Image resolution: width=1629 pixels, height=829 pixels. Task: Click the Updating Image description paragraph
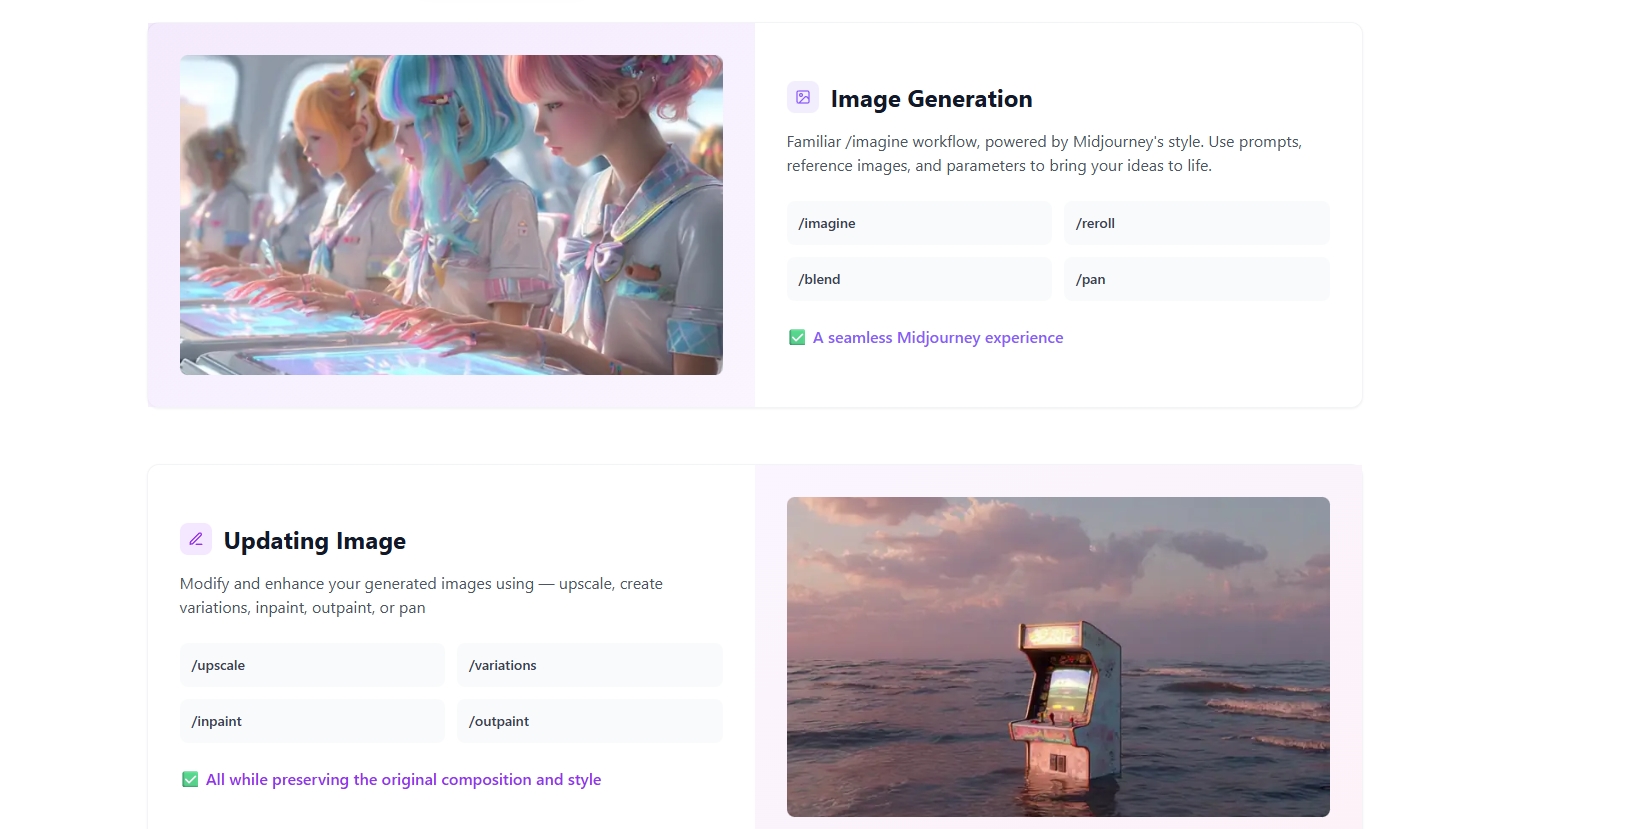(x=421, y=596)
